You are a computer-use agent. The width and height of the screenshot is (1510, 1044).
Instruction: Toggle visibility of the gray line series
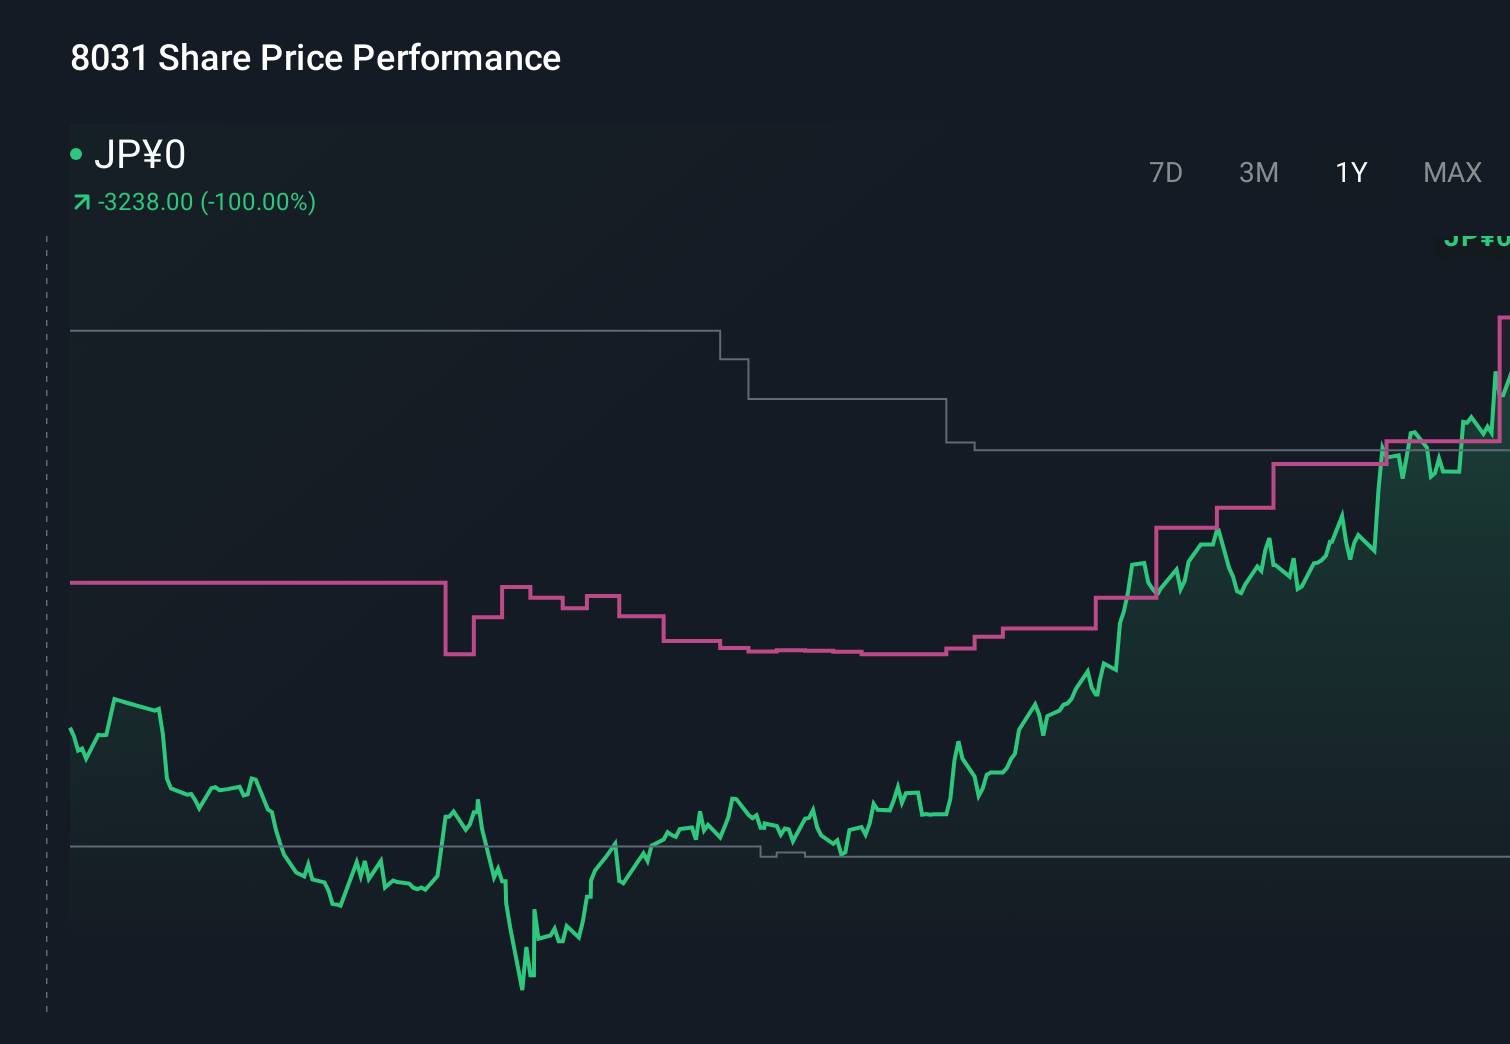400,330
